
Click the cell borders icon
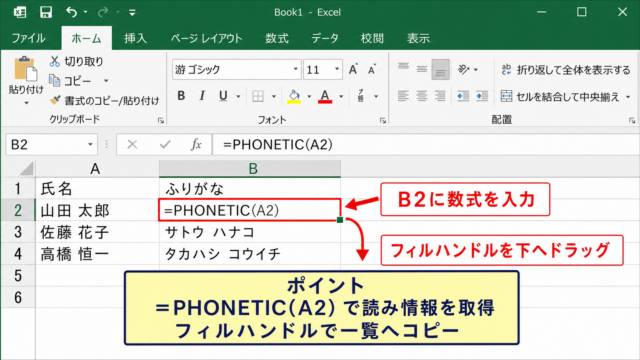pos(258,96)
